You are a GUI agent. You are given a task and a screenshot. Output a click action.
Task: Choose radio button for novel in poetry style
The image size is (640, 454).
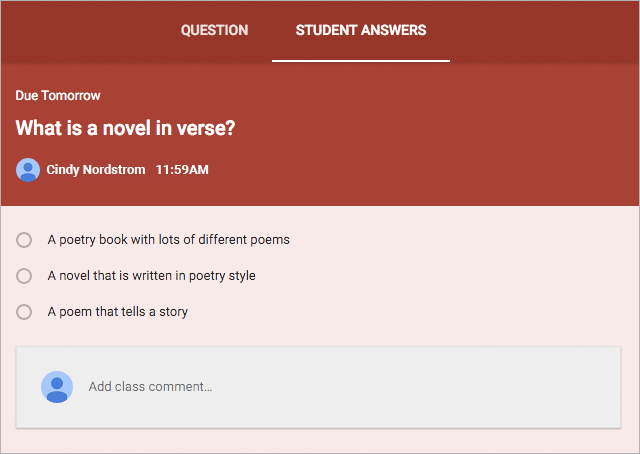24,275
